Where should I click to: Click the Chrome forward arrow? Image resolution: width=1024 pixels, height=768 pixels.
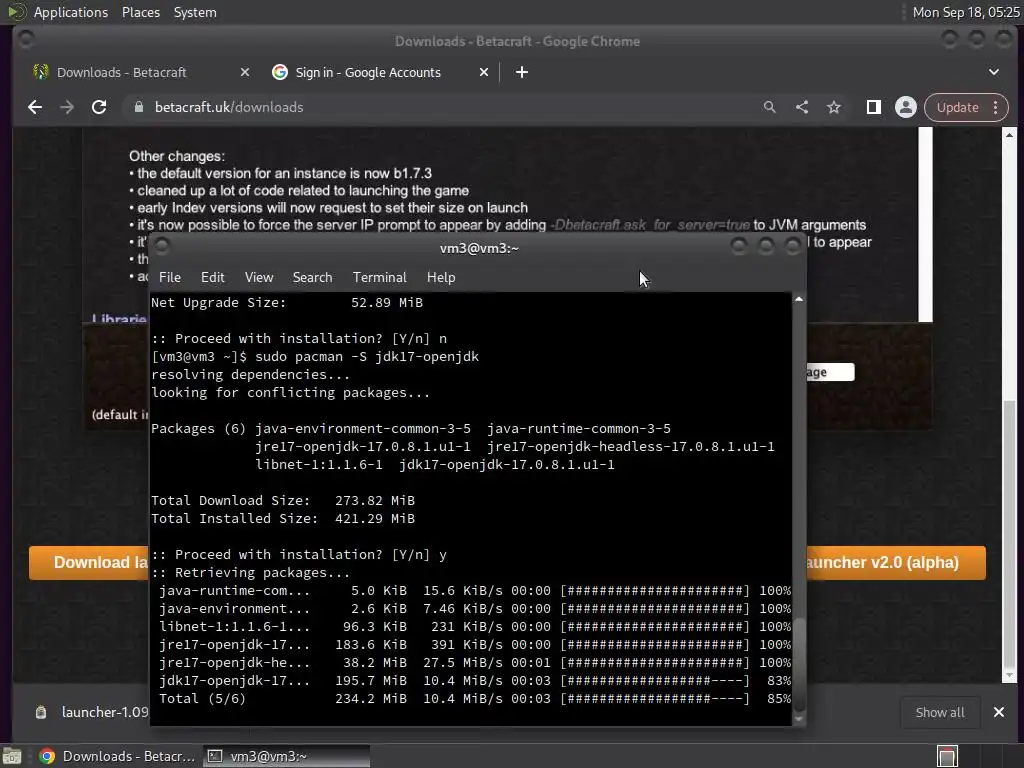tap(67, 107)
